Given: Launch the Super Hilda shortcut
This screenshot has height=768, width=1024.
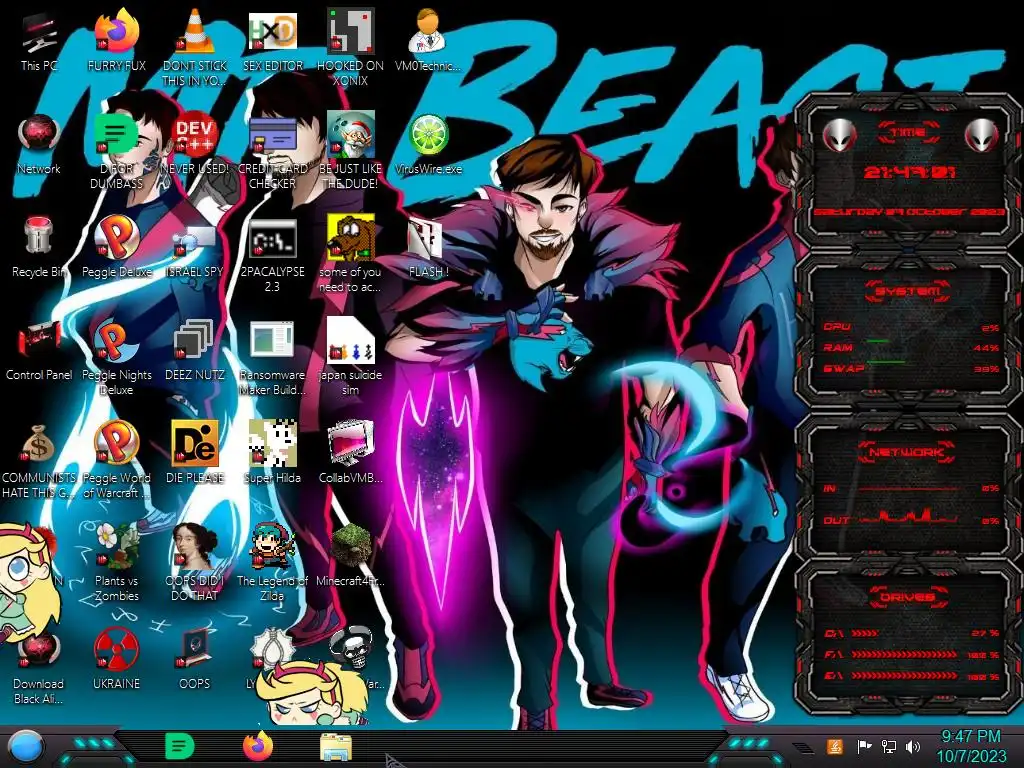Looking at the screenshot, I should click(x=273, y=453).
